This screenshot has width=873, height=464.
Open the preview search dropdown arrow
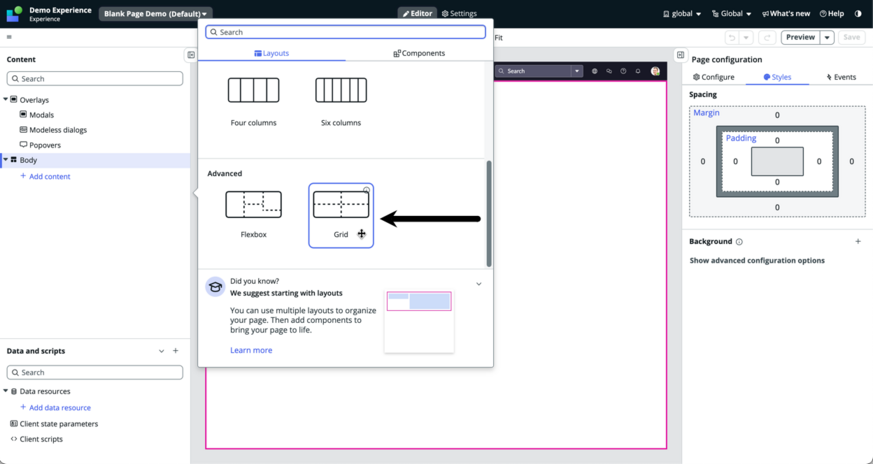577,71
